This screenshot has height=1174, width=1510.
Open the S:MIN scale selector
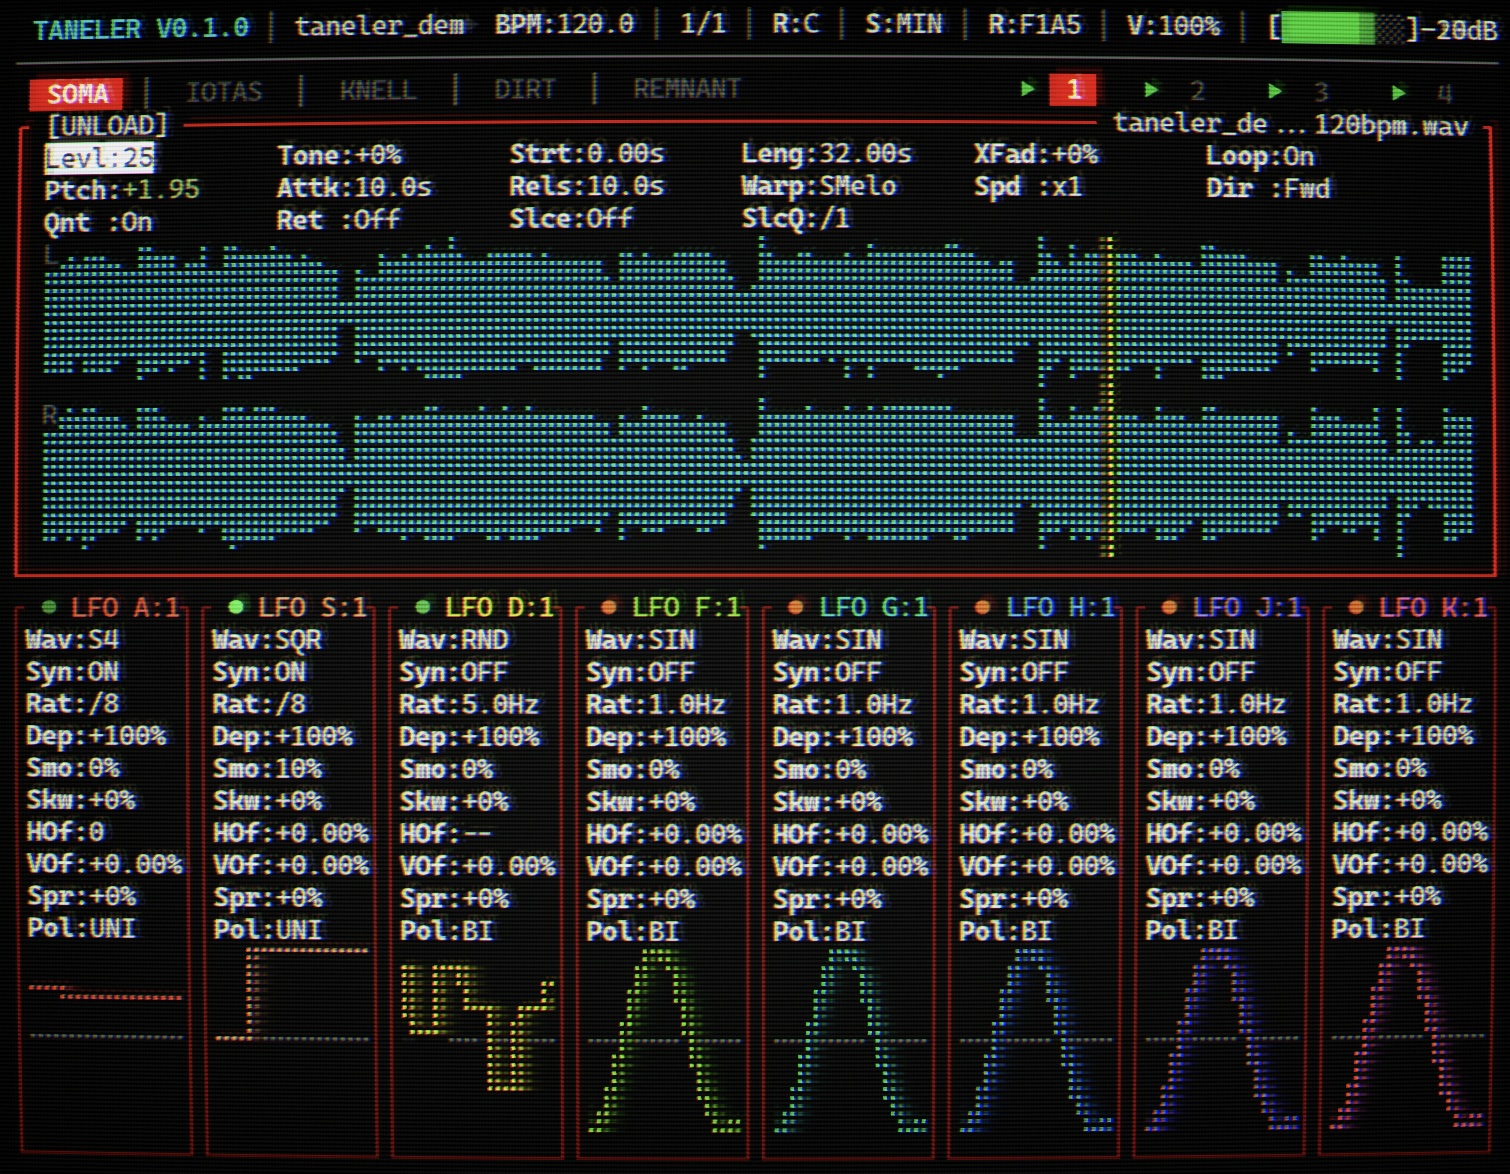tap(904, 24)
